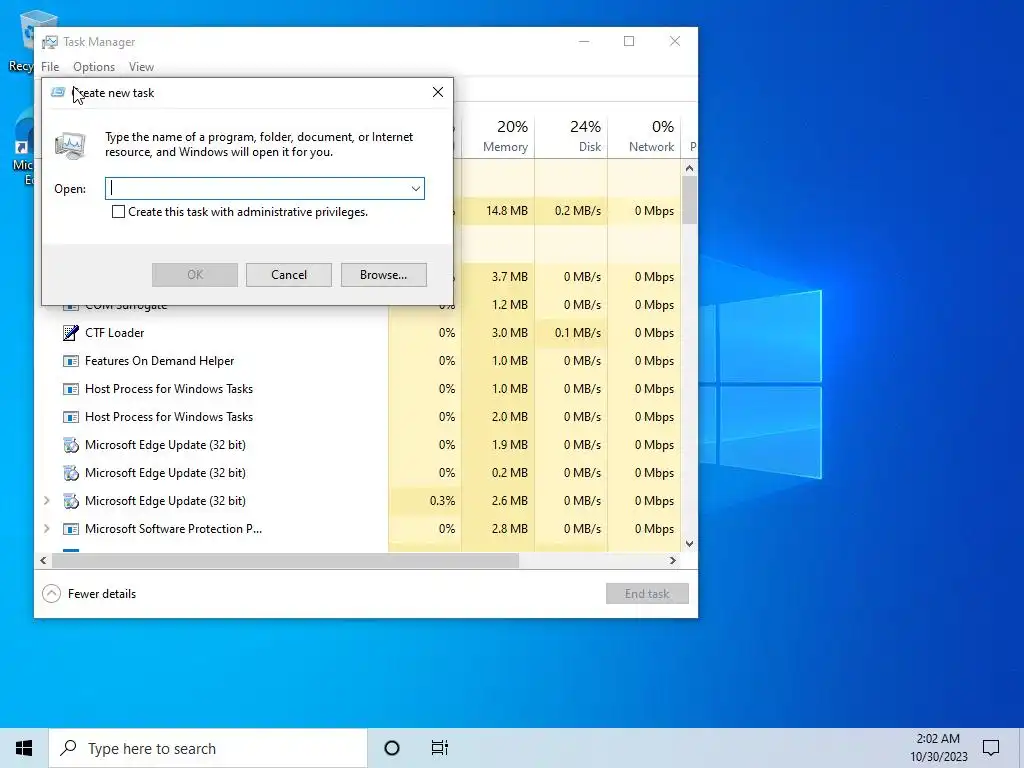Open the View menu in Task Manager
Screen dimensions: 1024x768
(x=141, y=67)
